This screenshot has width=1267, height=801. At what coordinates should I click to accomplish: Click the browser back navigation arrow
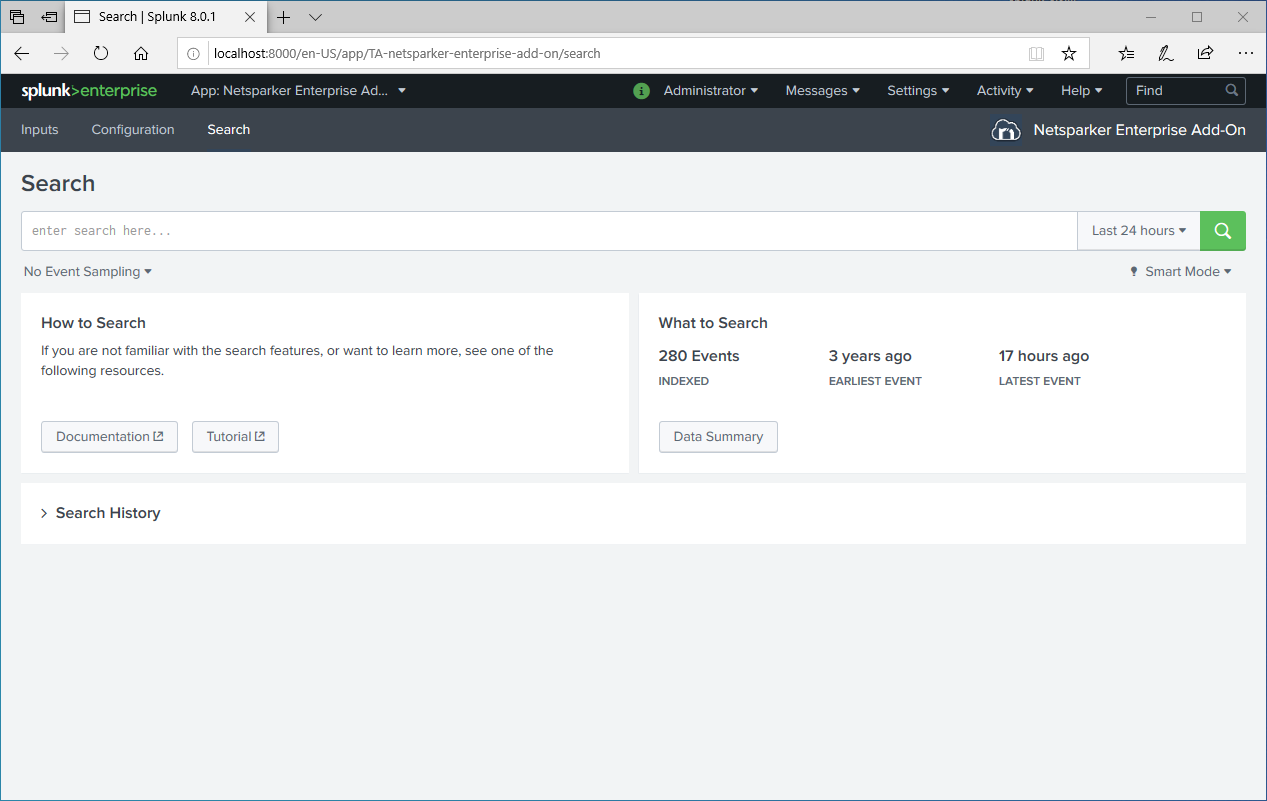pyautogui.click(x=21, y=53)
